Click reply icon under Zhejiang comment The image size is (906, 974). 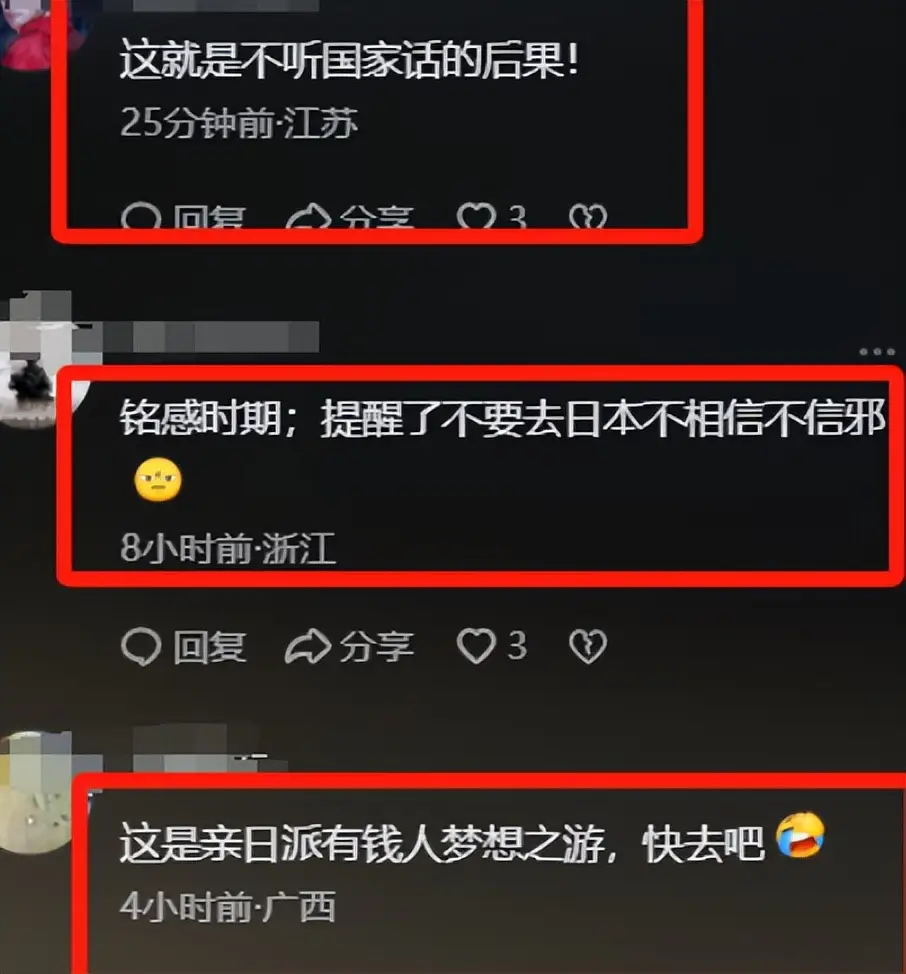coord(141,647)
